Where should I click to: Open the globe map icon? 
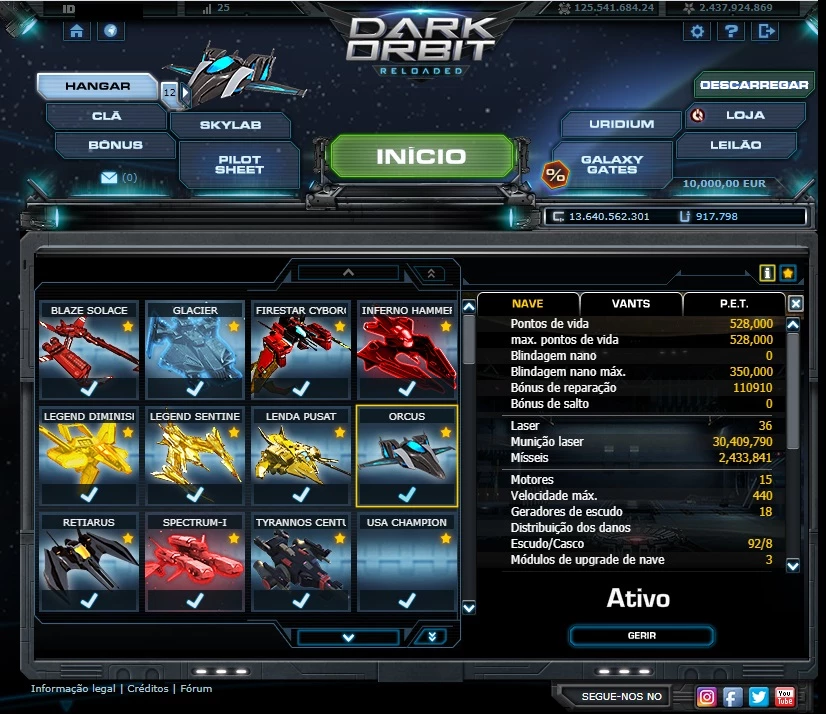[111, 31]
